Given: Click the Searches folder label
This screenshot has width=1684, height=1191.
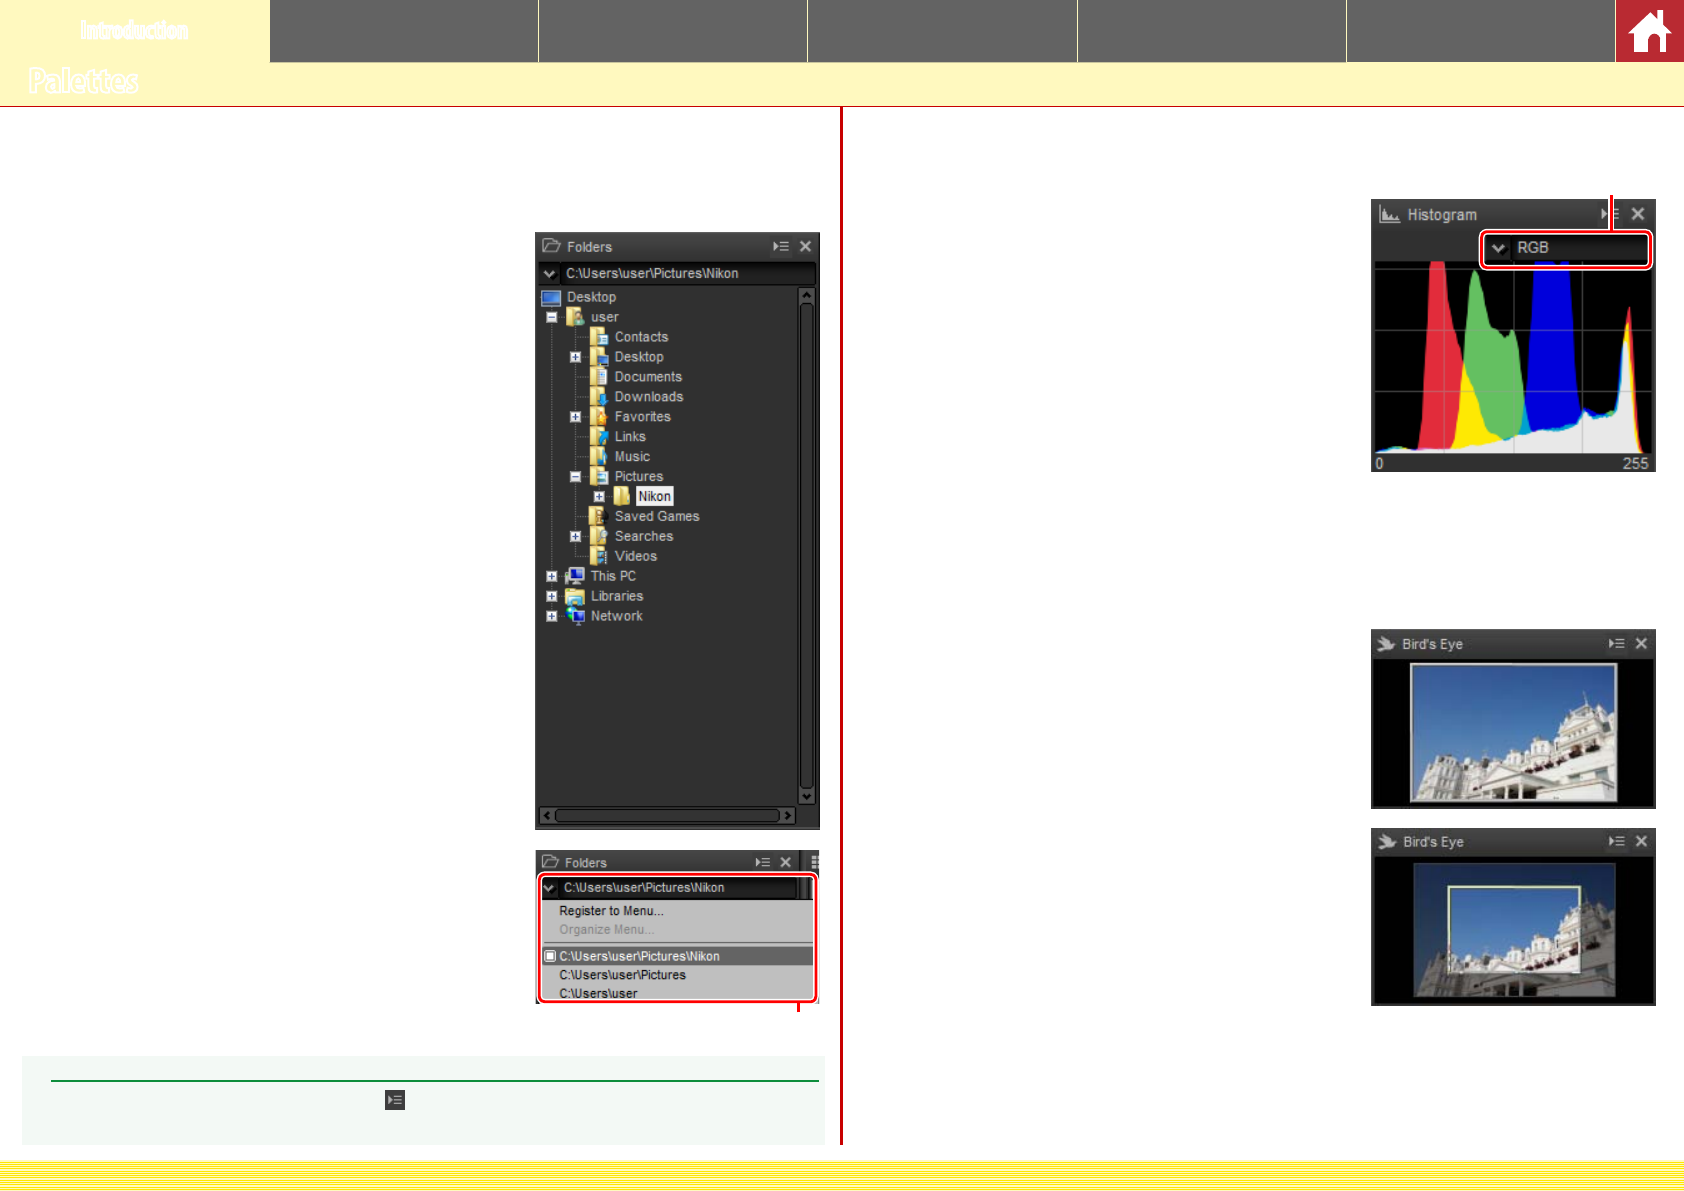Looking at the screenshot, I should click(x=644, y=536).
